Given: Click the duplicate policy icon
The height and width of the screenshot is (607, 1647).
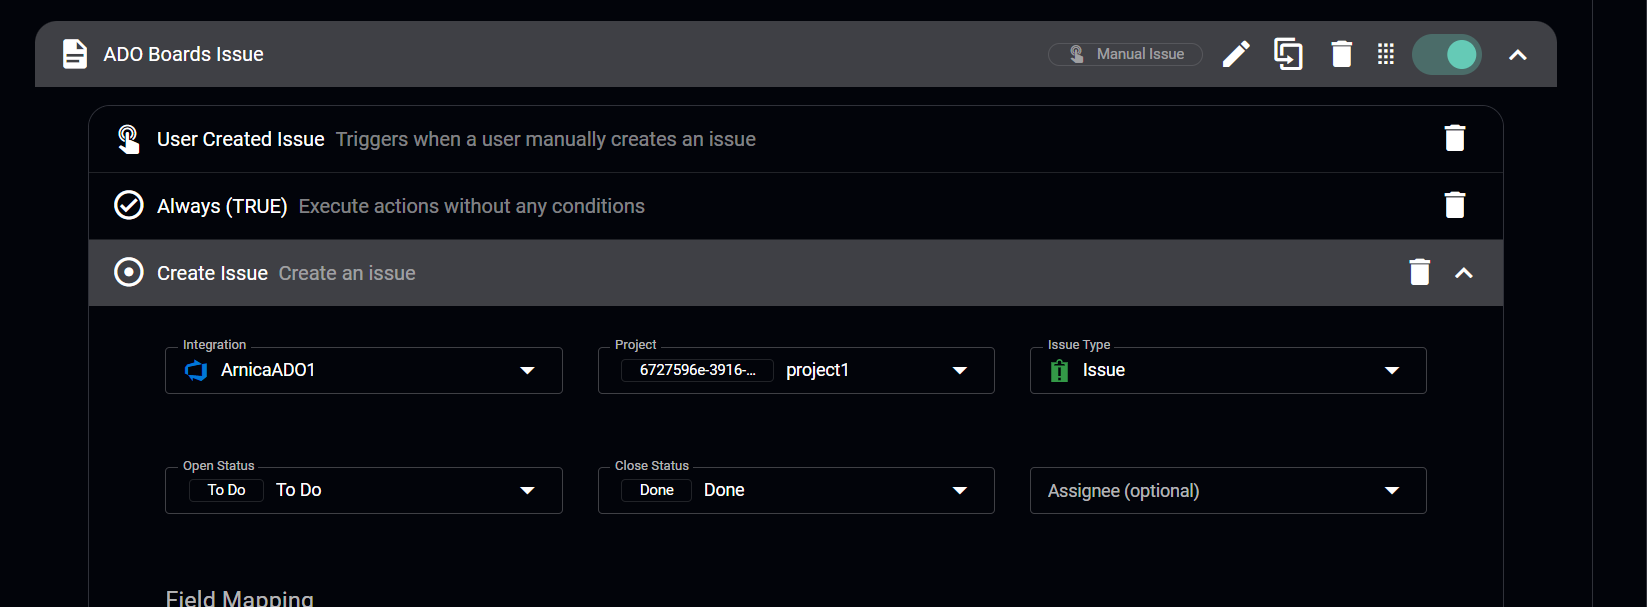Looking at the screenshot, I should [1288, 54].
